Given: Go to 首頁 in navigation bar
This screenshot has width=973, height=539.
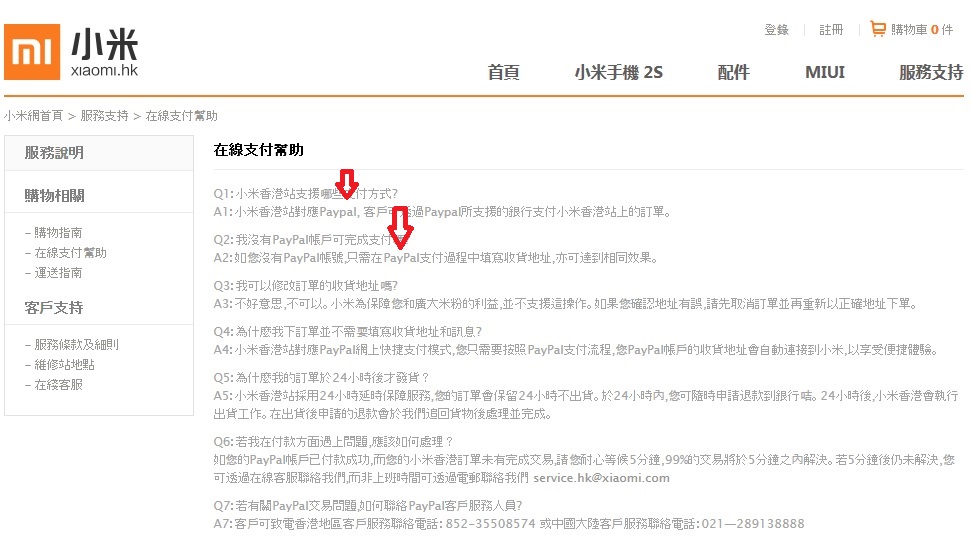Looking at the screenshot, I should point(503,73).
